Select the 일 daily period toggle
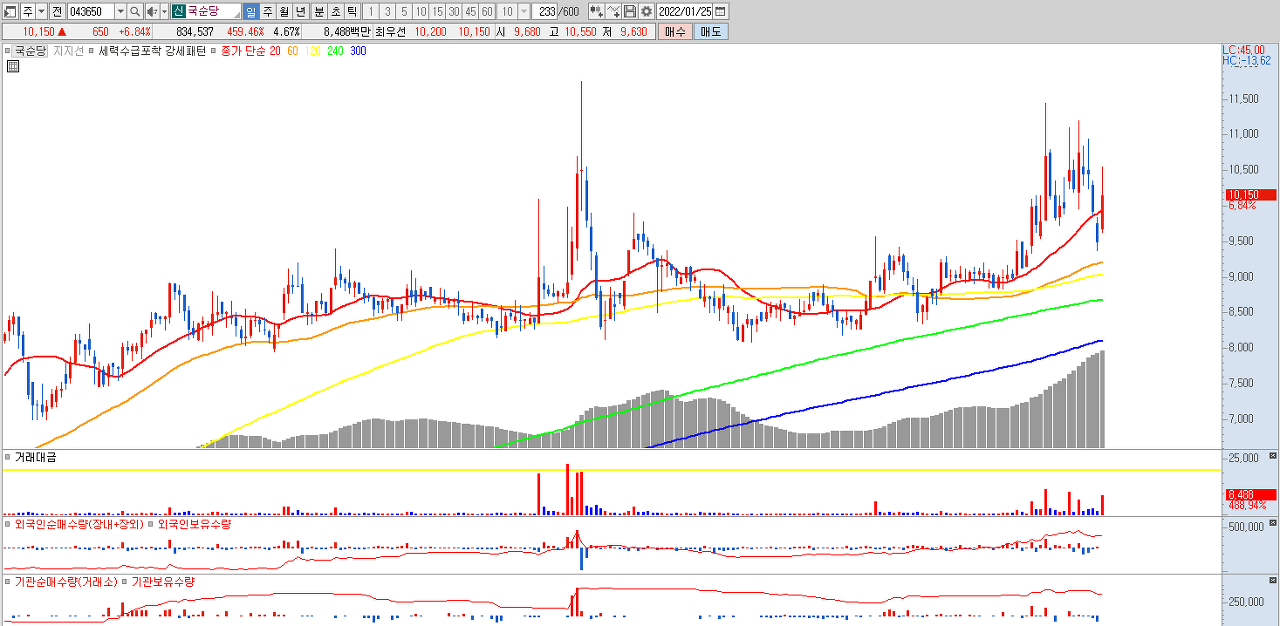 (x=251, y=11)
